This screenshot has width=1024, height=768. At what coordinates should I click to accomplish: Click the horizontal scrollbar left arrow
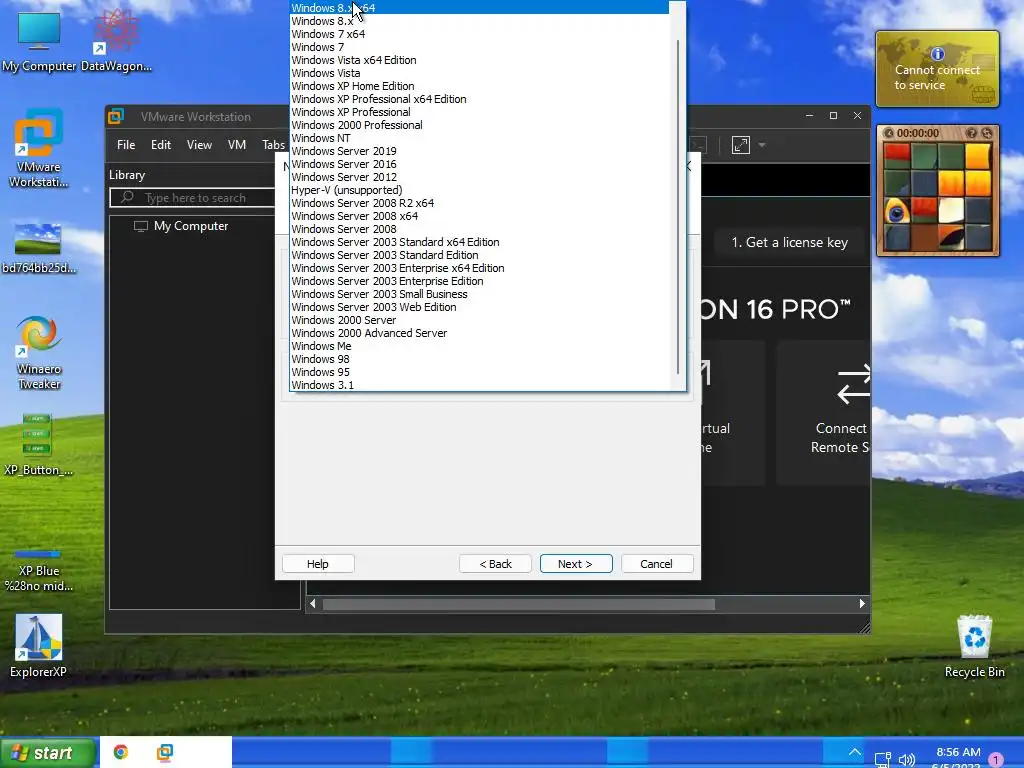(x=312, y=603)
